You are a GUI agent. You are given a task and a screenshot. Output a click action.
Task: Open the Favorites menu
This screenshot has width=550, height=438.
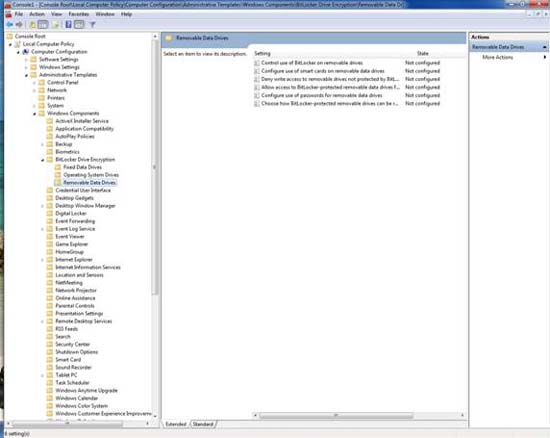click(x=79, y=14)
